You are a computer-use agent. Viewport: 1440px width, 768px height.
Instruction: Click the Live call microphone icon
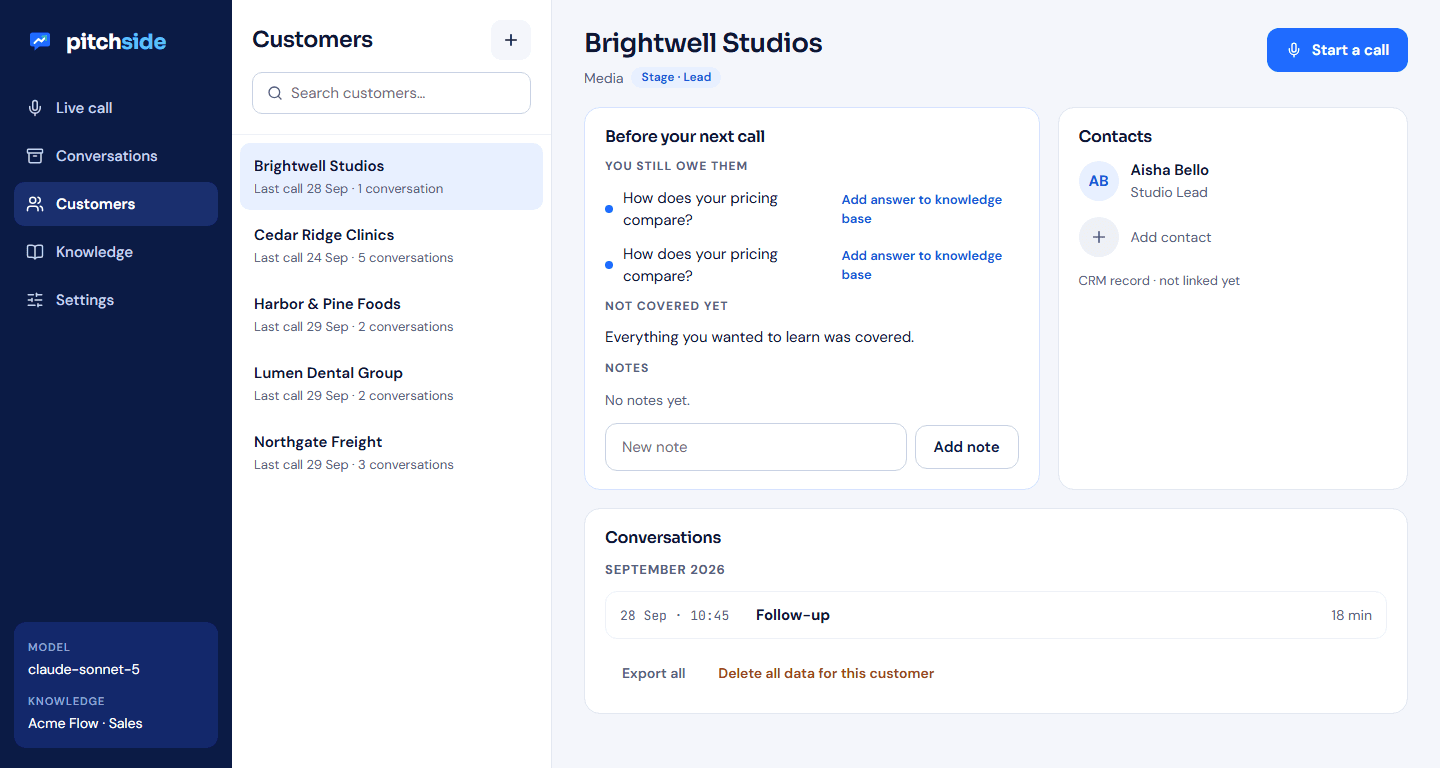point(35,108)
